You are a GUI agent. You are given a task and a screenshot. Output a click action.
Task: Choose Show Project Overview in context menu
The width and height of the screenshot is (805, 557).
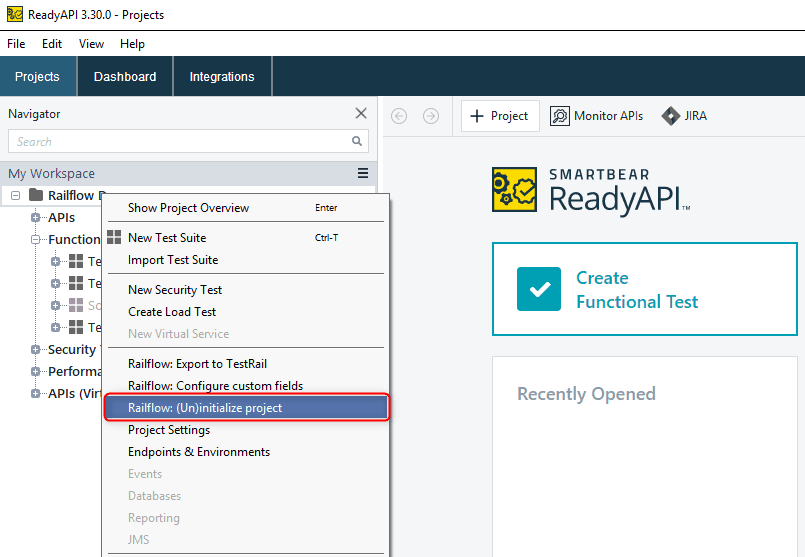(245, 208)
